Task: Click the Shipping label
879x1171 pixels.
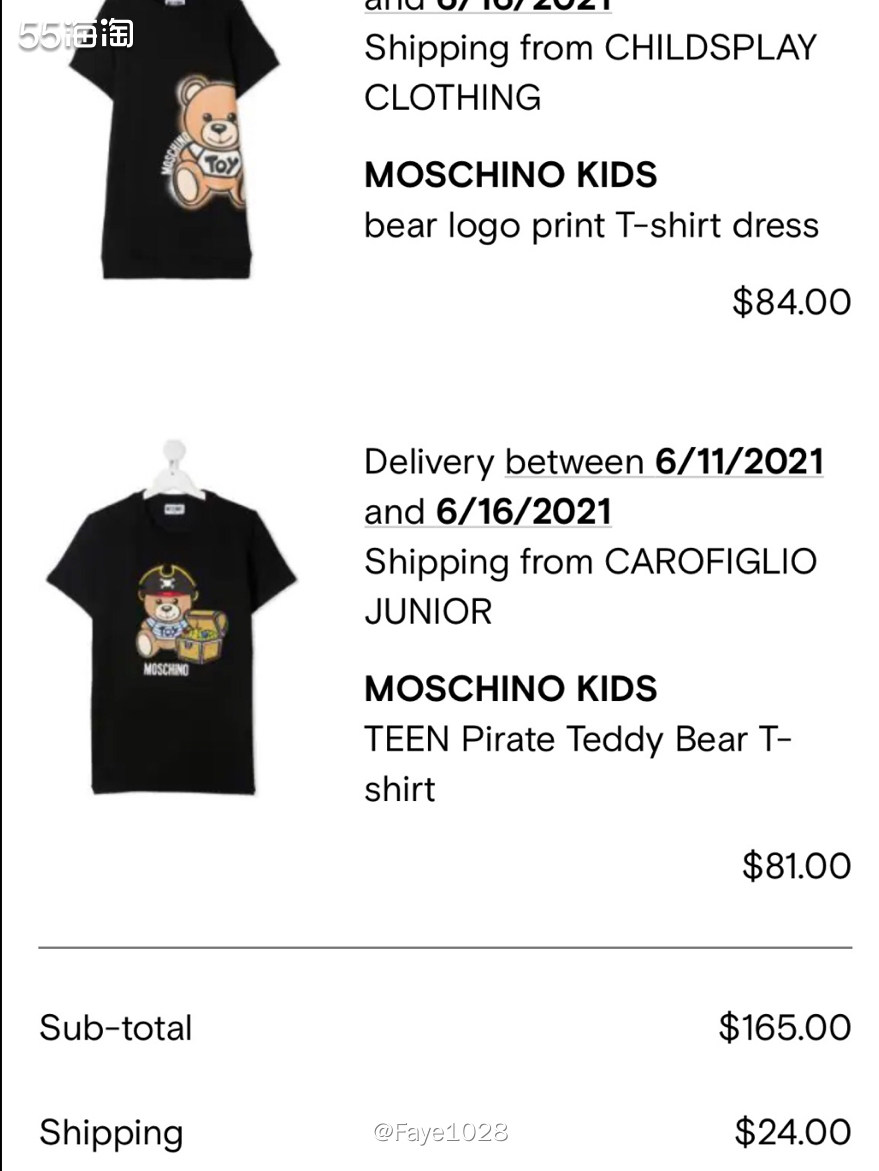Action: tap(110, 1132)
